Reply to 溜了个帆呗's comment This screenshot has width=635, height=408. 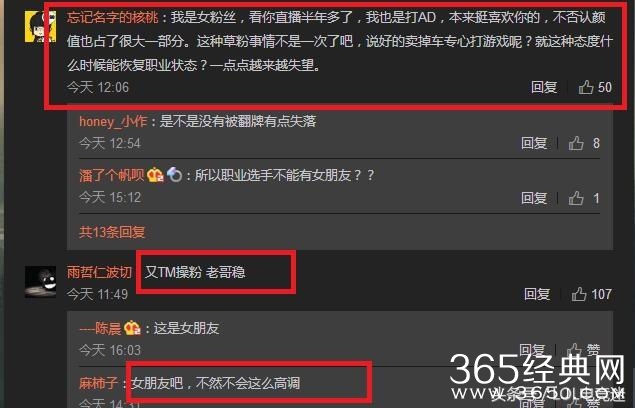coord(534,198)
